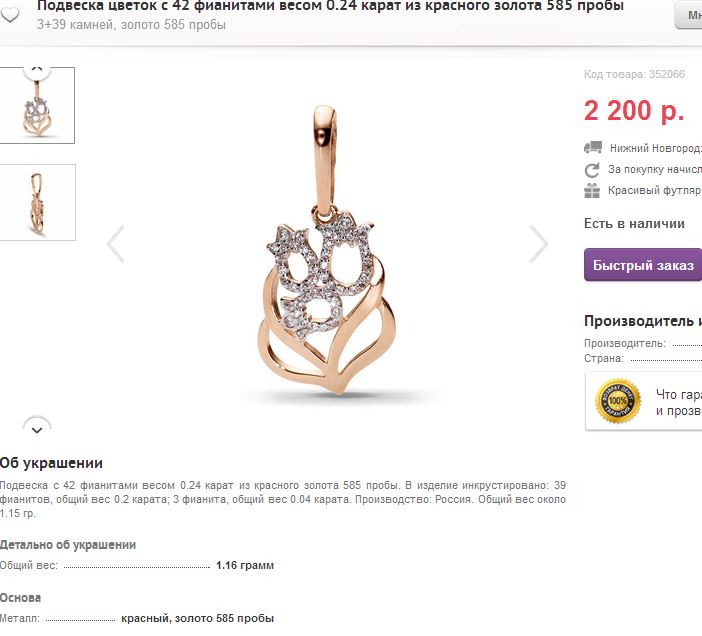
Task: Show next product photo with right arrow
Action: (538, 244)
